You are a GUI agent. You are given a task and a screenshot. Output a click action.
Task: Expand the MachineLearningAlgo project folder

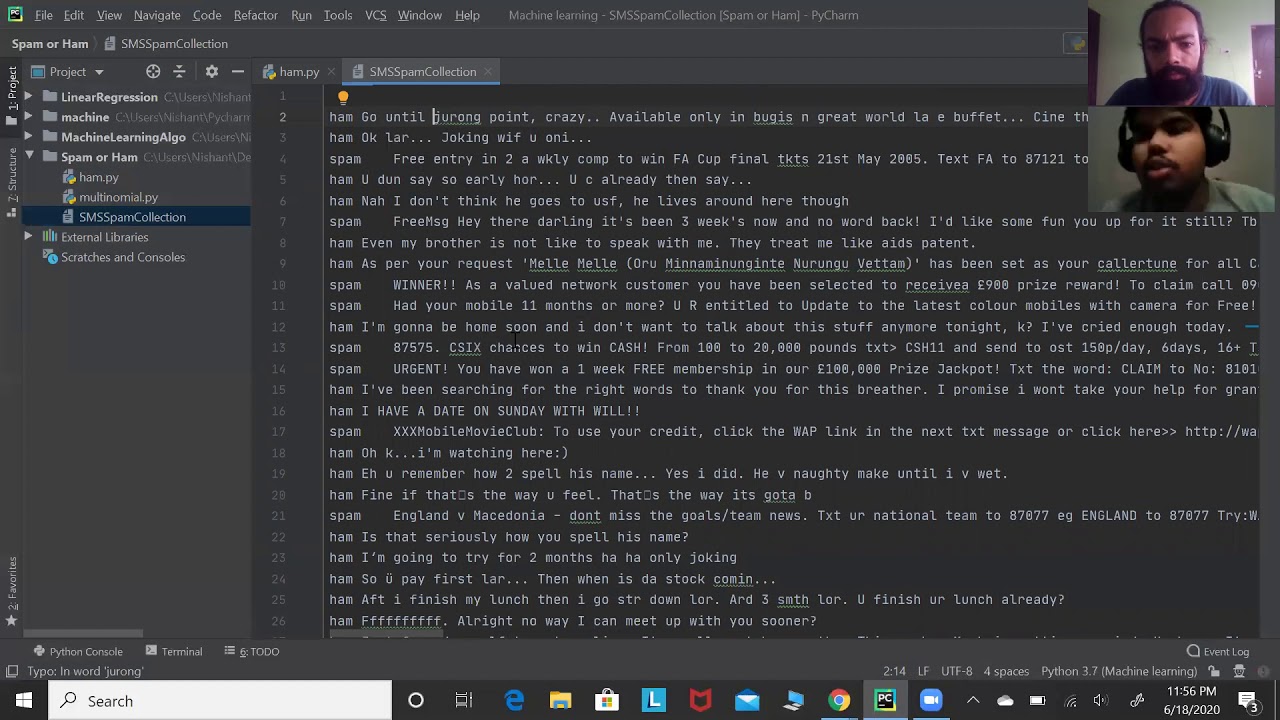[28, 137]
